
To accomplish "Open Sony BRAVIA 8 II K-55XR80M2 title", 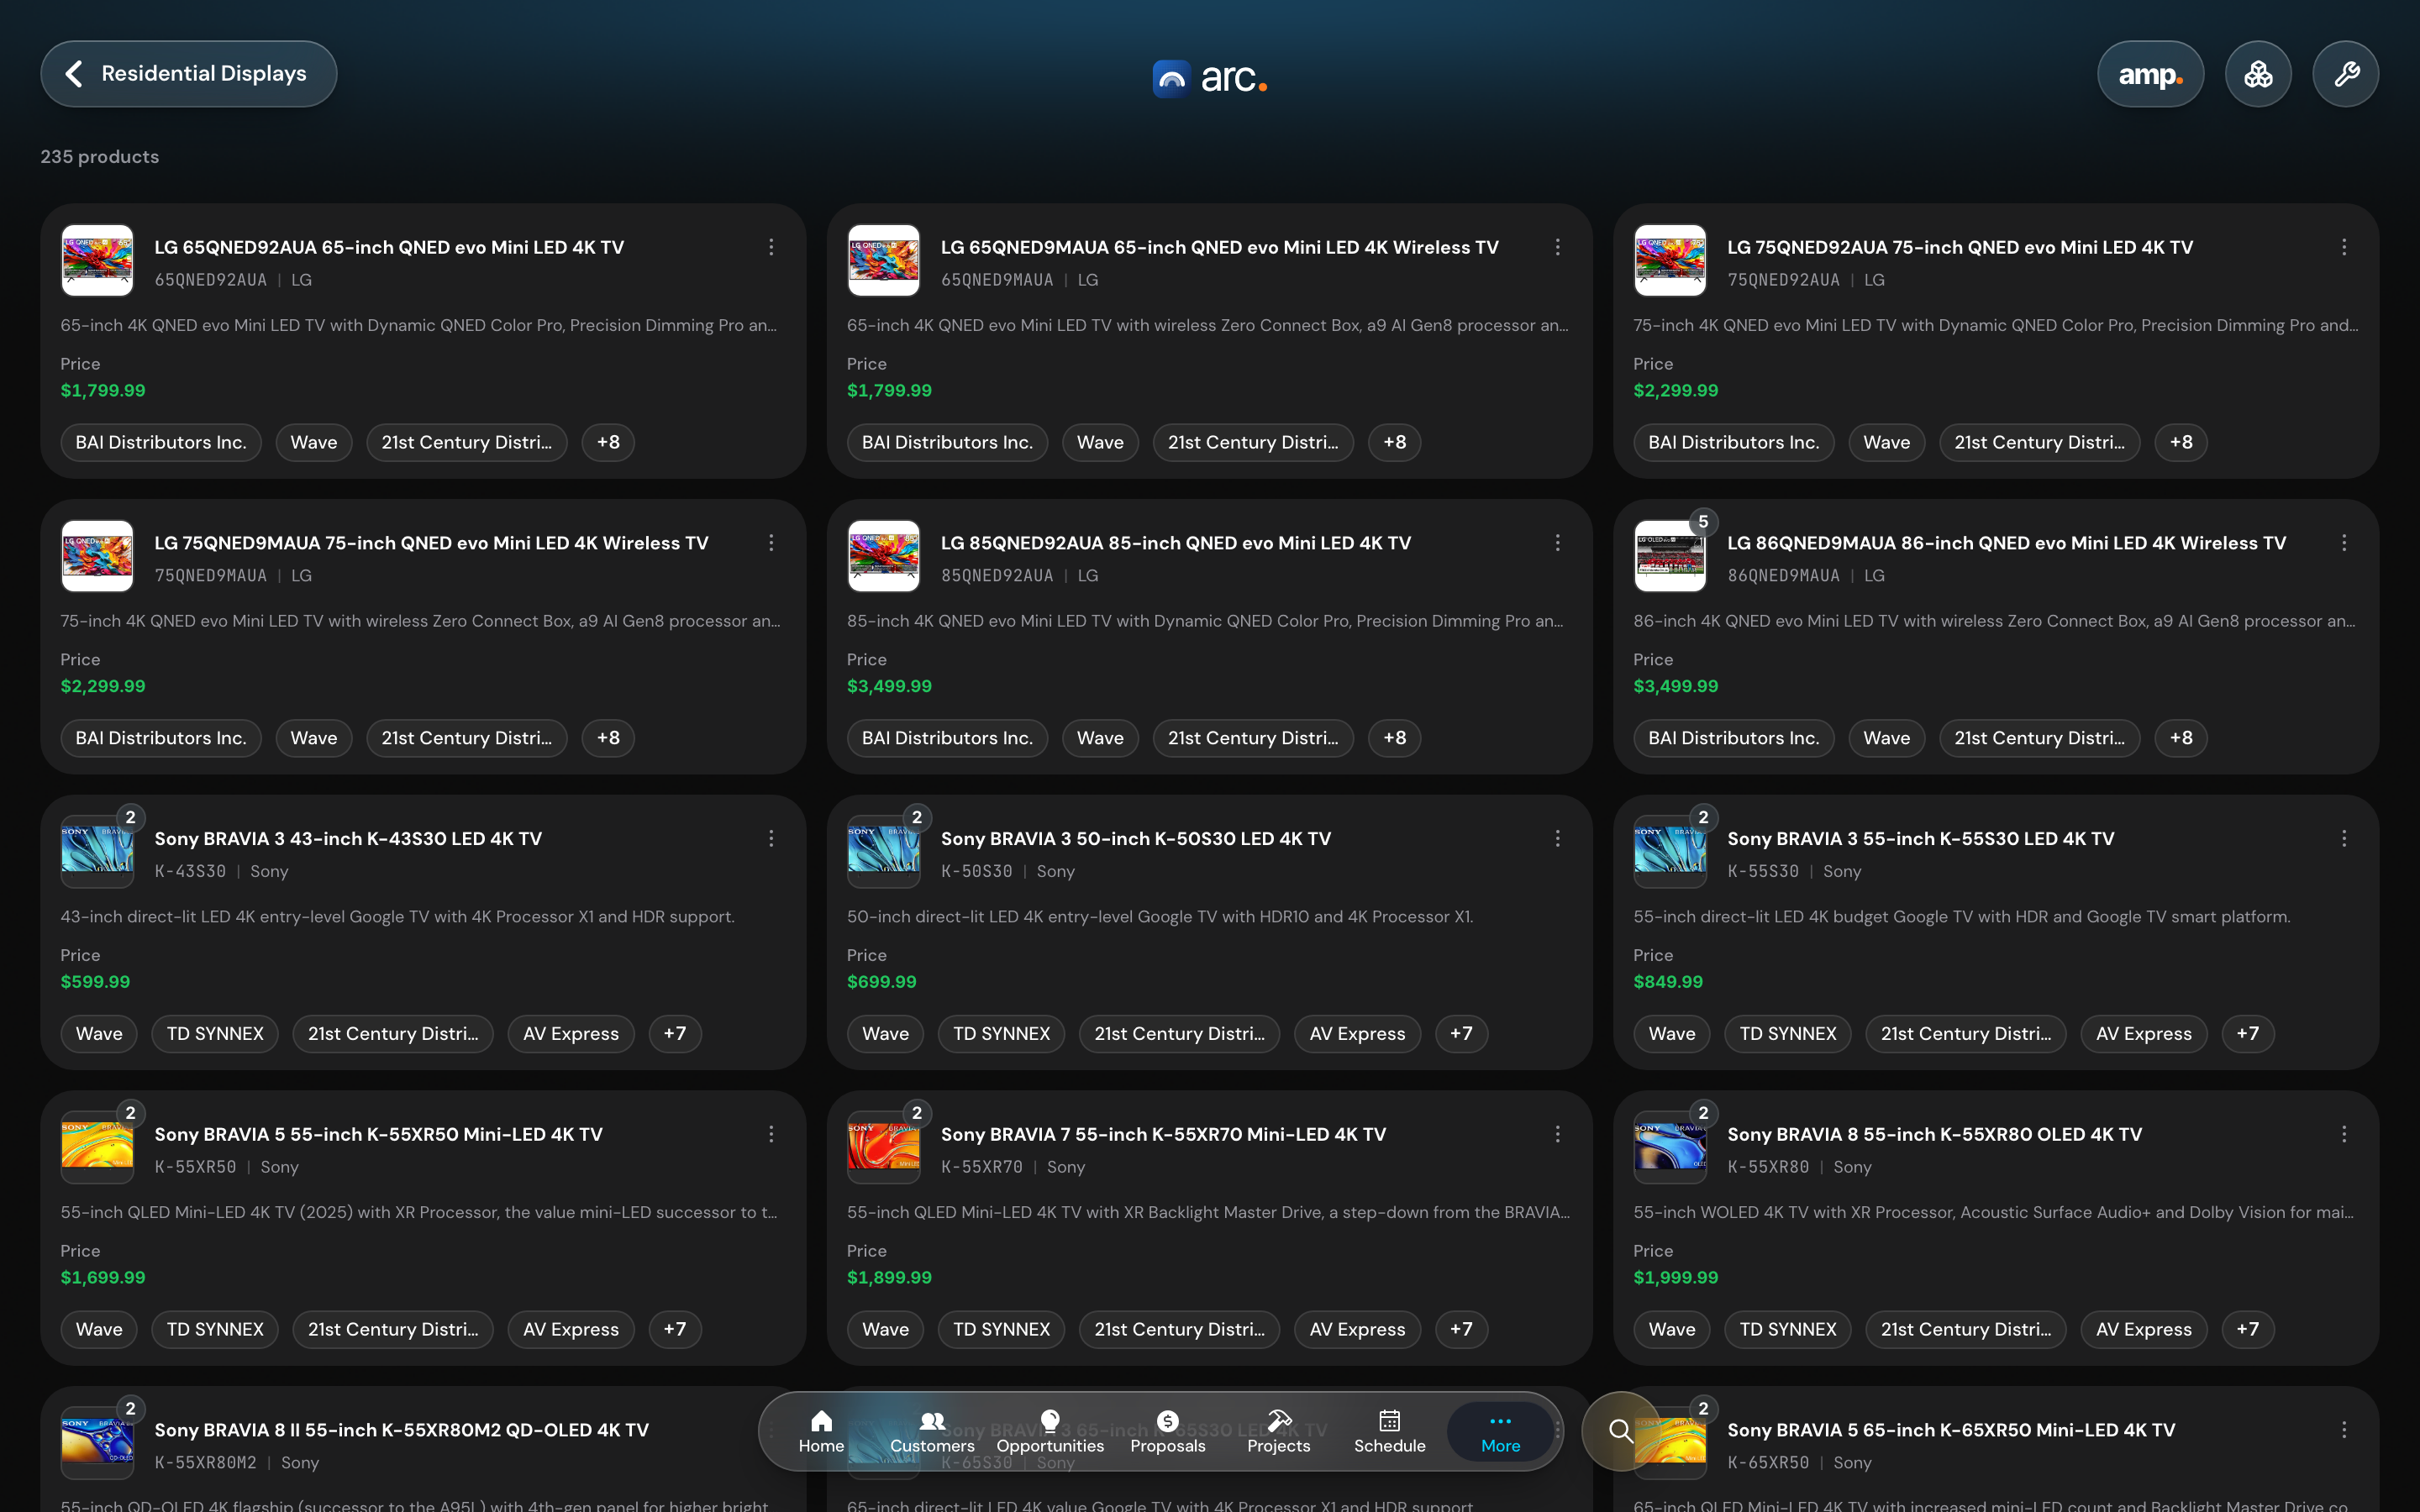I will coord(401,1430).
